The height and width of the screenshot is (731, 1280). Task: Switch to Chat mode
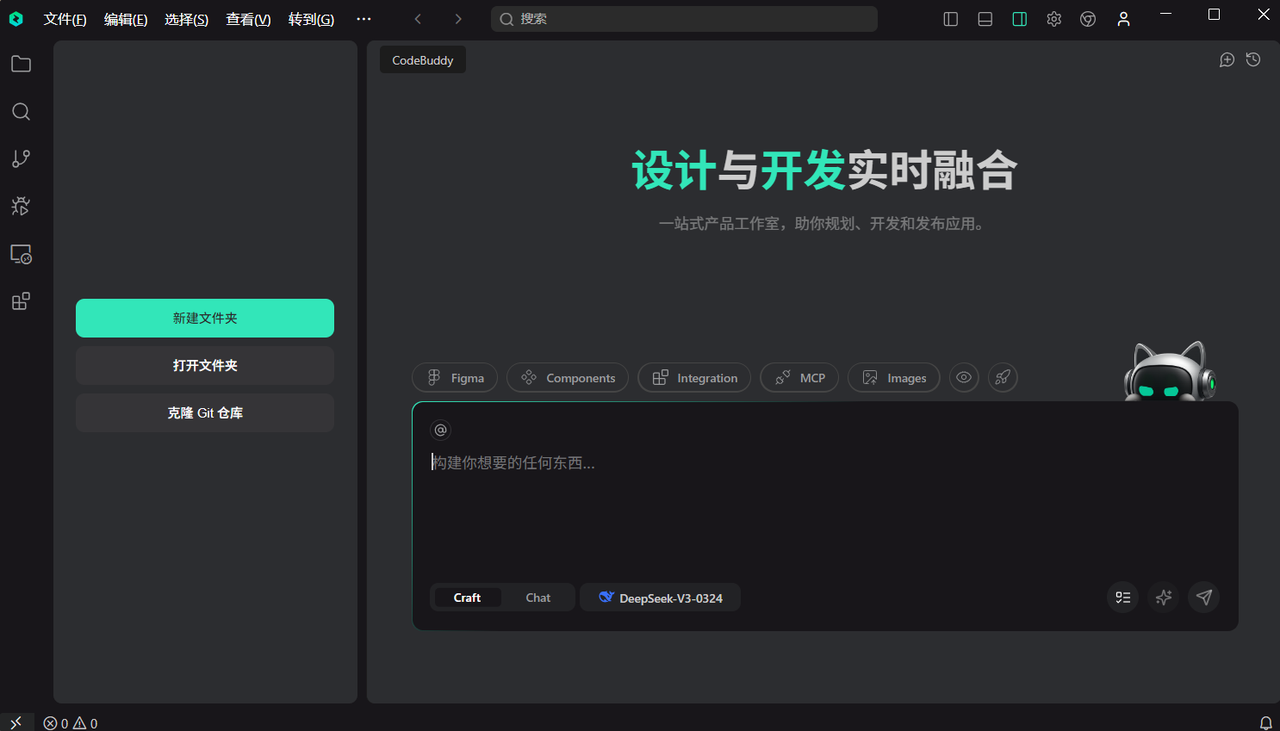[x=538, y=597]
